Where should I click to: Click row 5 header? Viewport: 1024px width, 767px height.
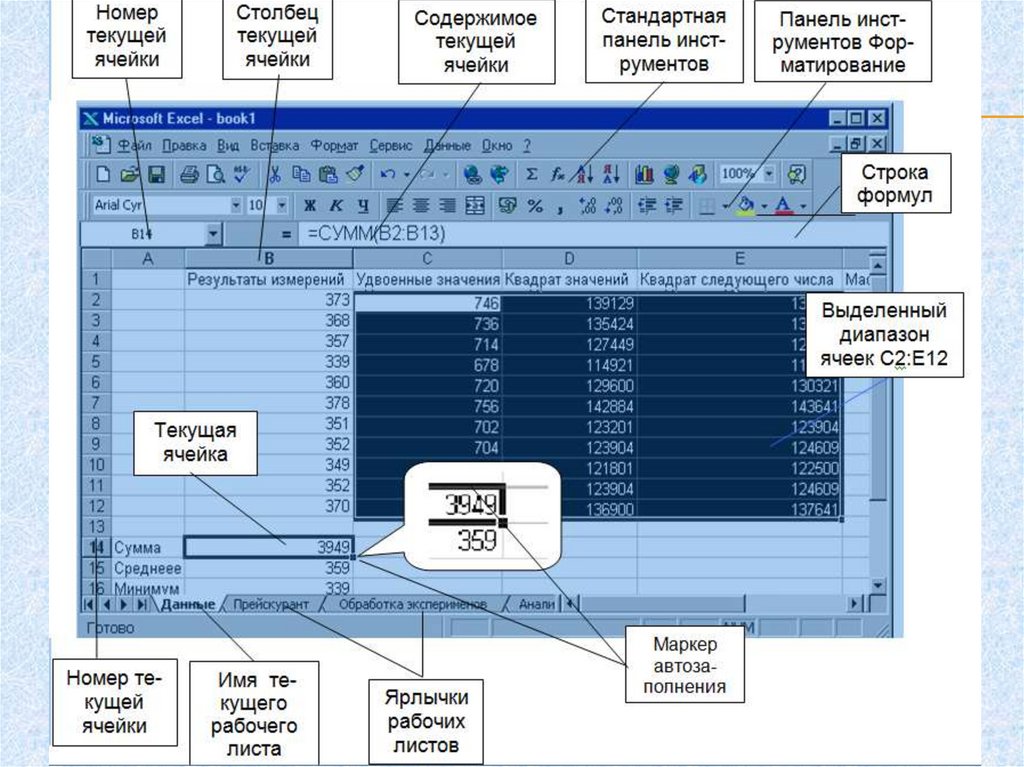pyautogui.click(x=97, y=361)
